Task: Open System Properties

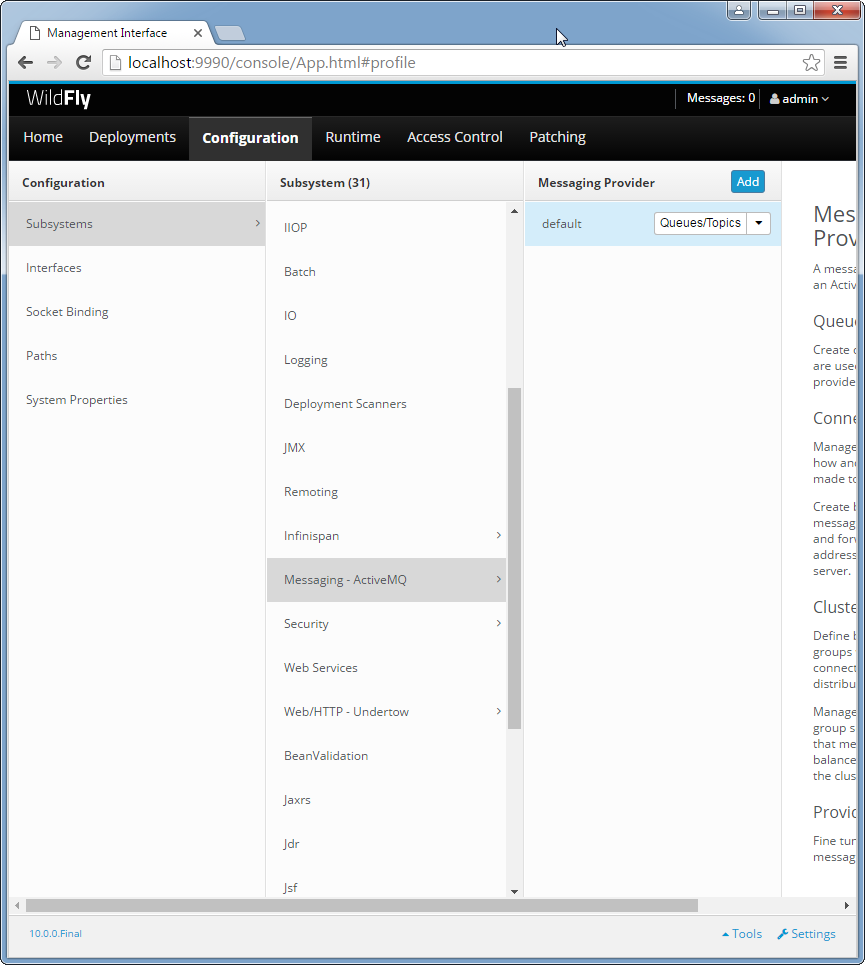Action: 137,400
